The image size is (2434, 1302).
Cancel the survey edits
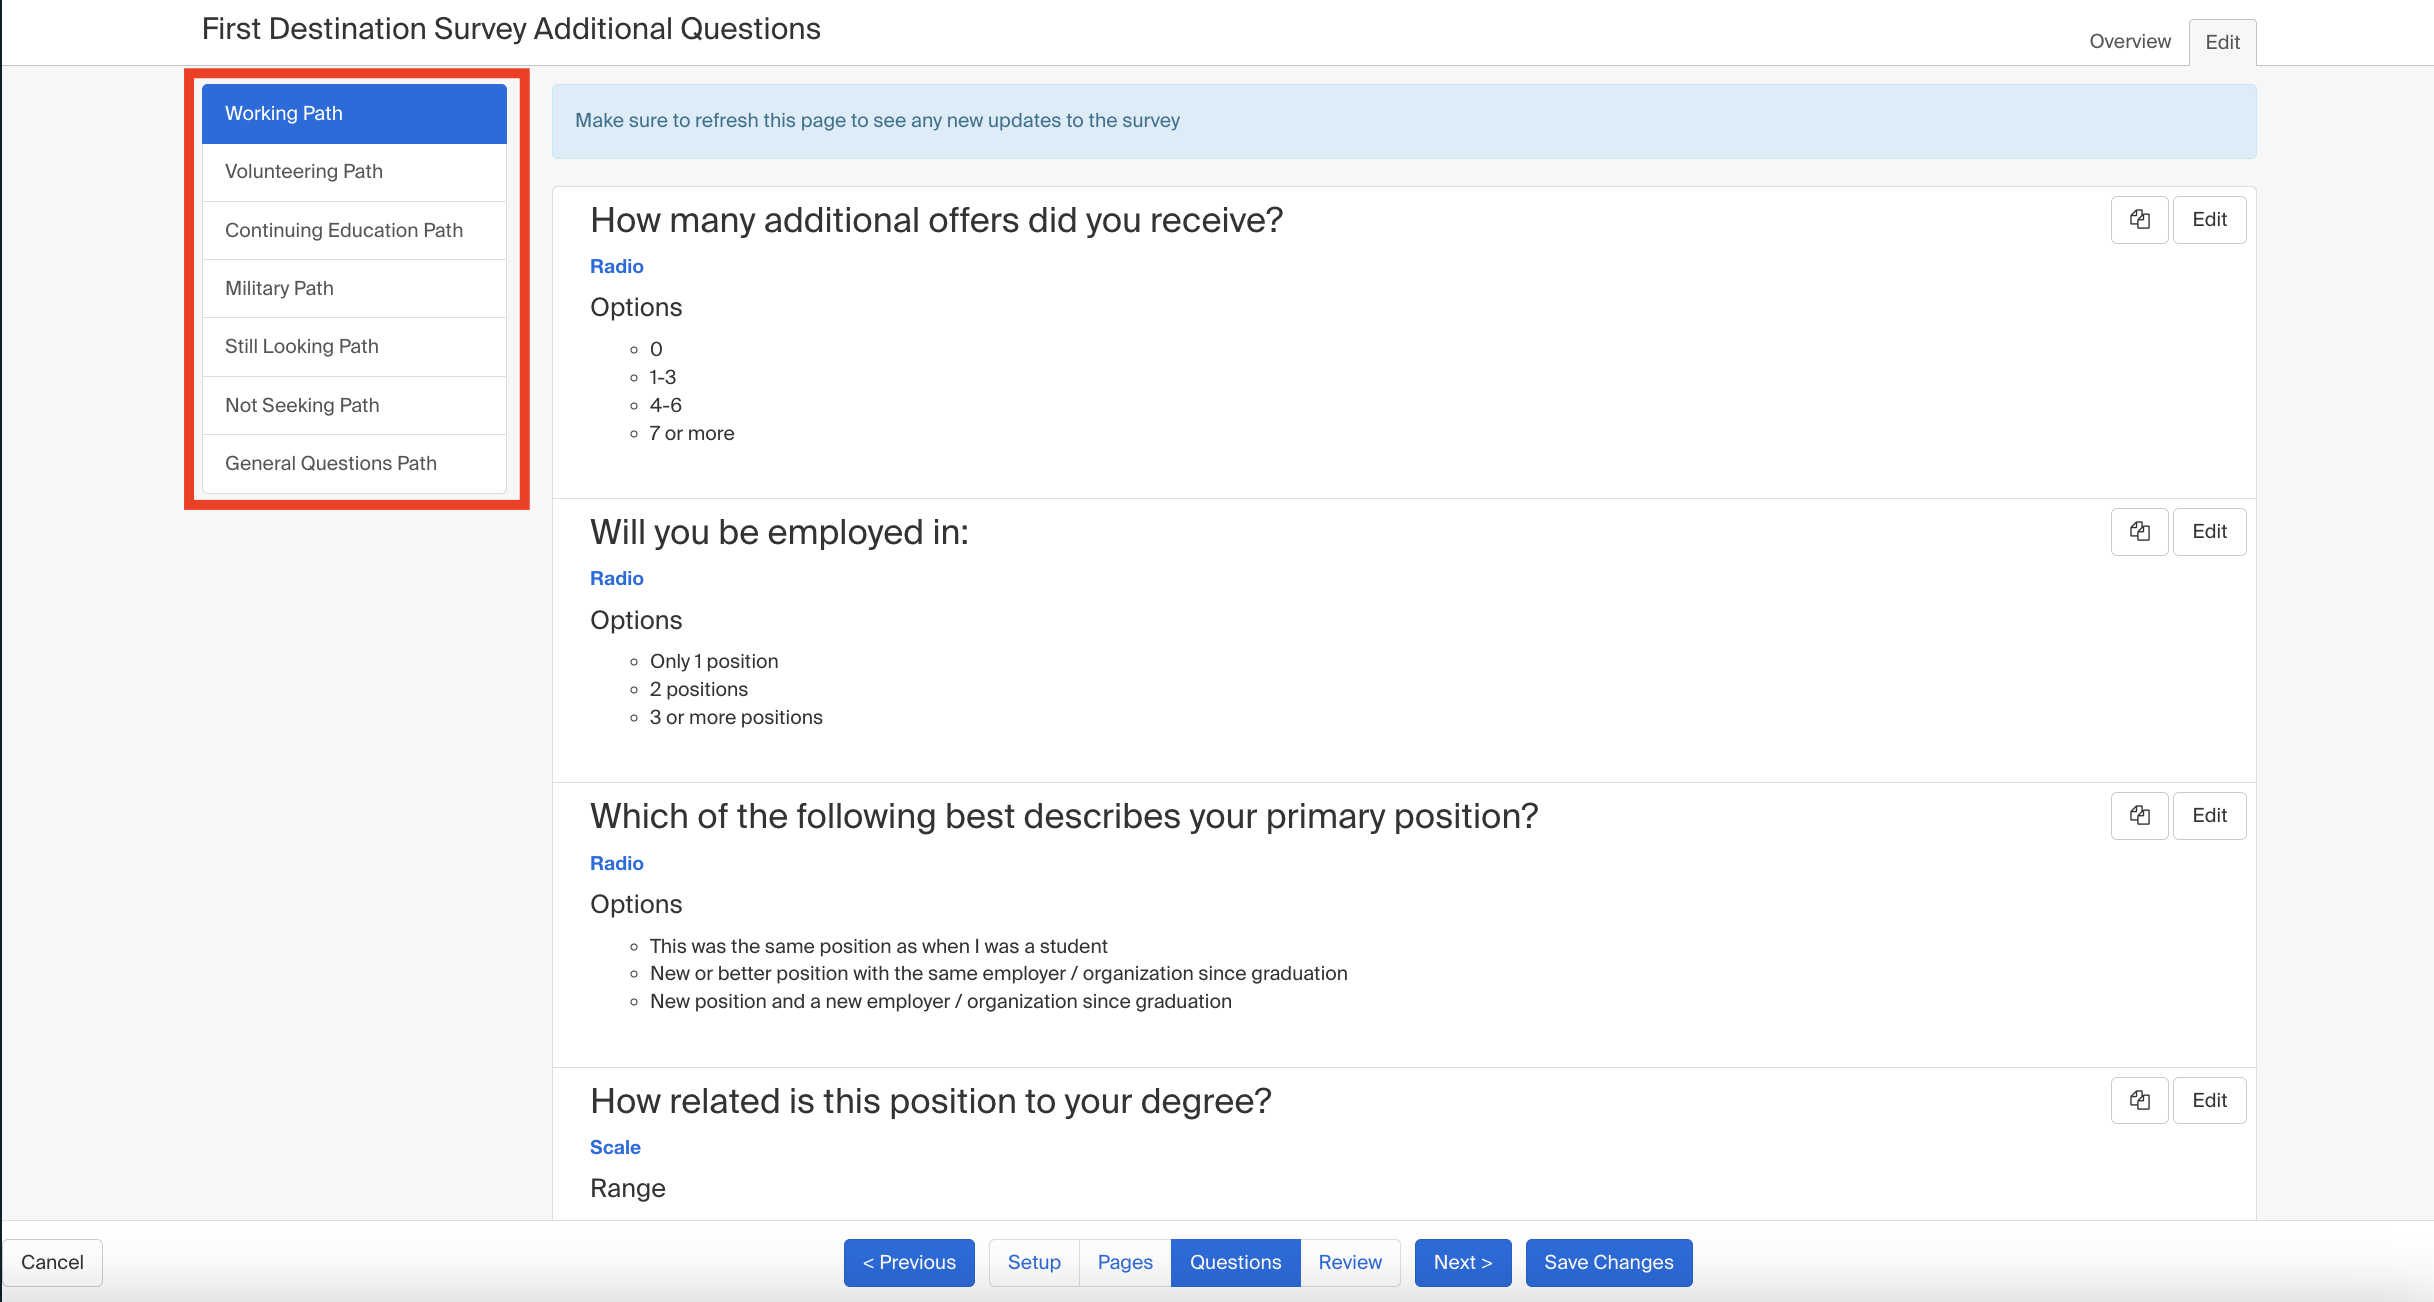coord(52,1262)
